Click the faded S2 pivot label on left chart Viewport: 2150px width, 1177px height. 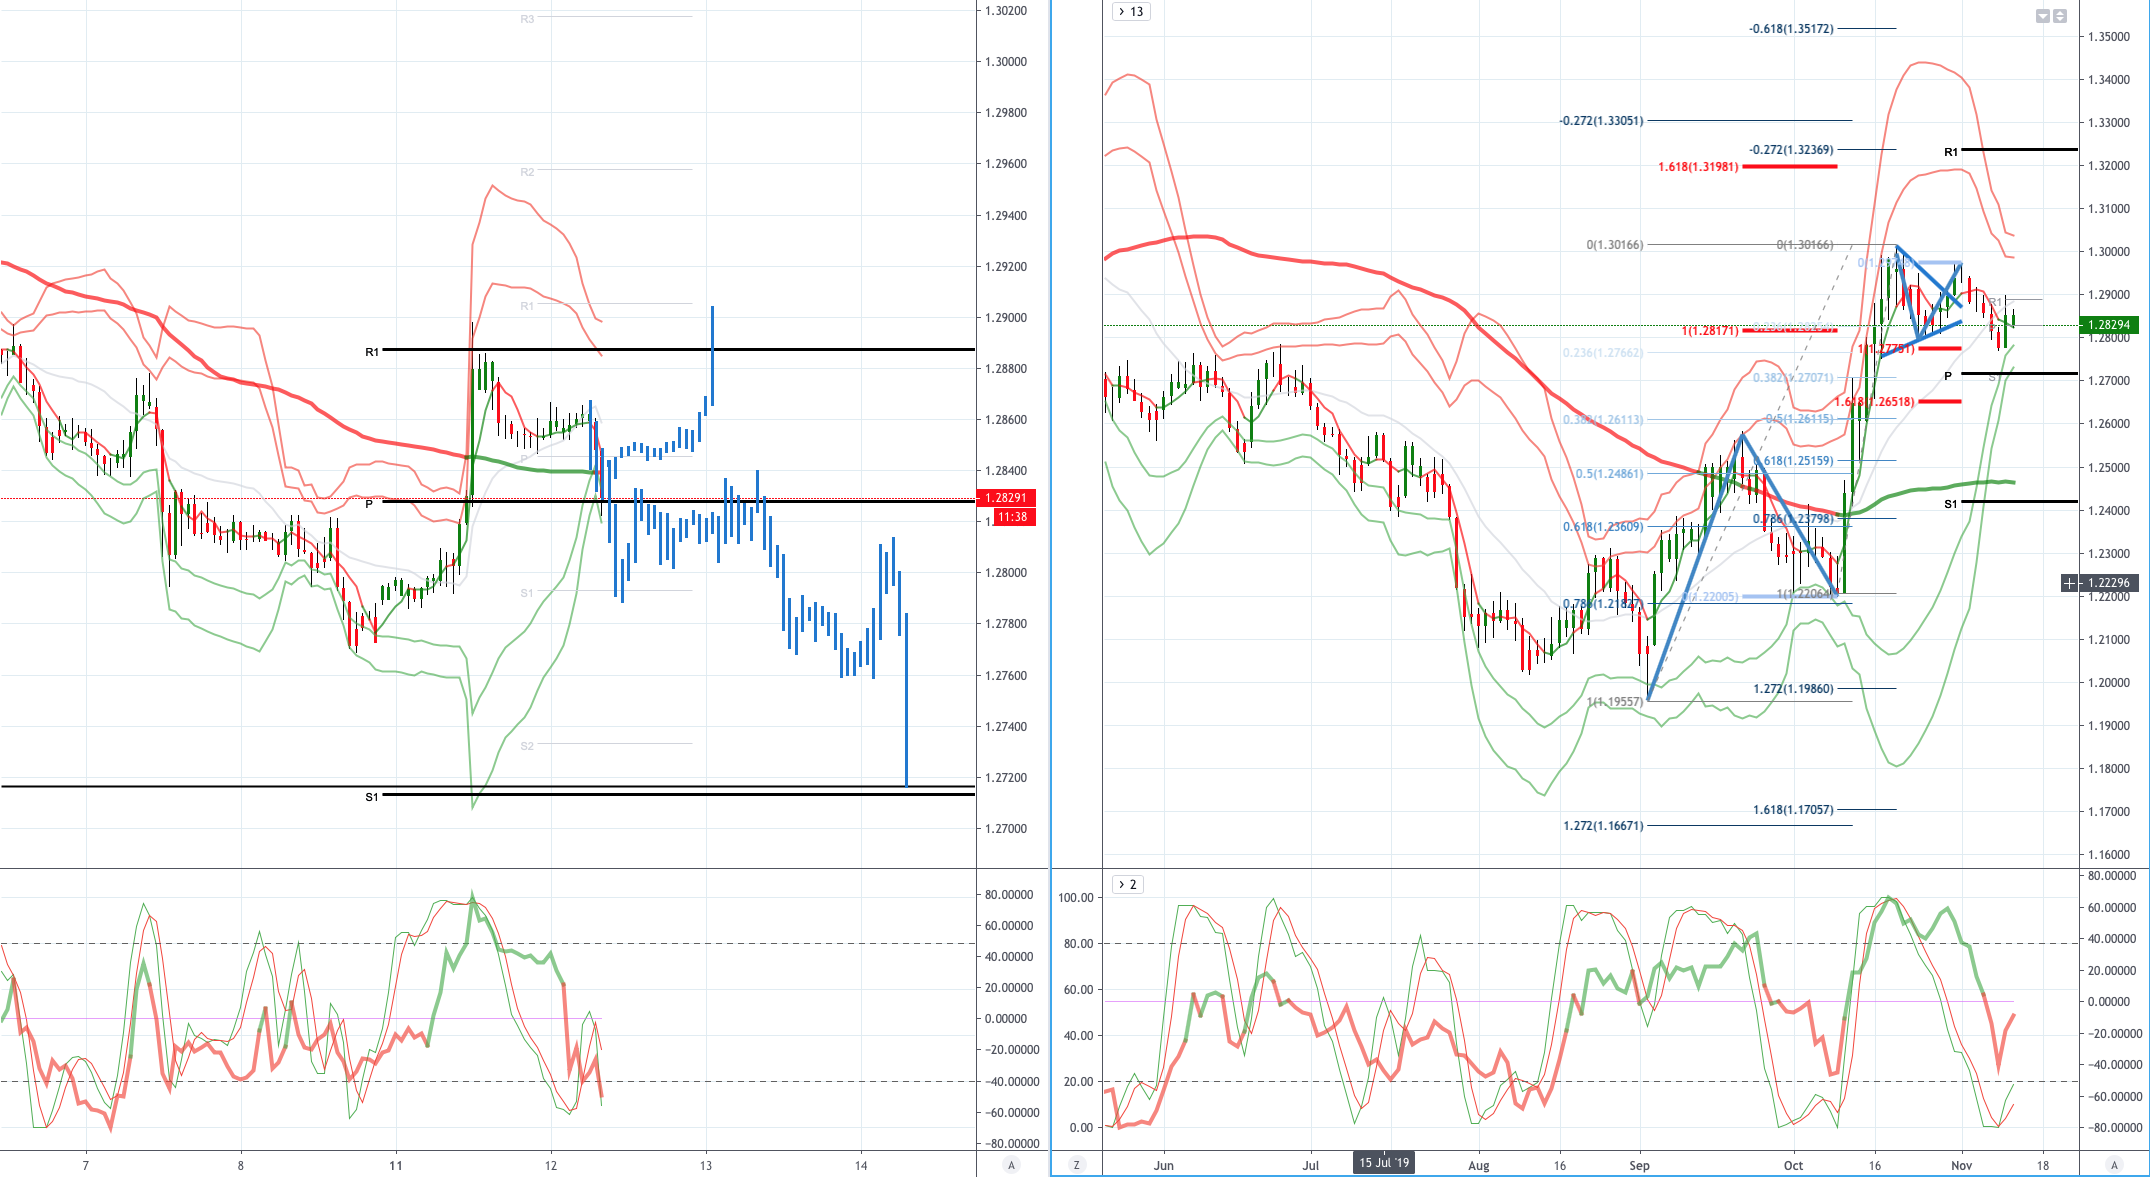[x=527, y=746]
